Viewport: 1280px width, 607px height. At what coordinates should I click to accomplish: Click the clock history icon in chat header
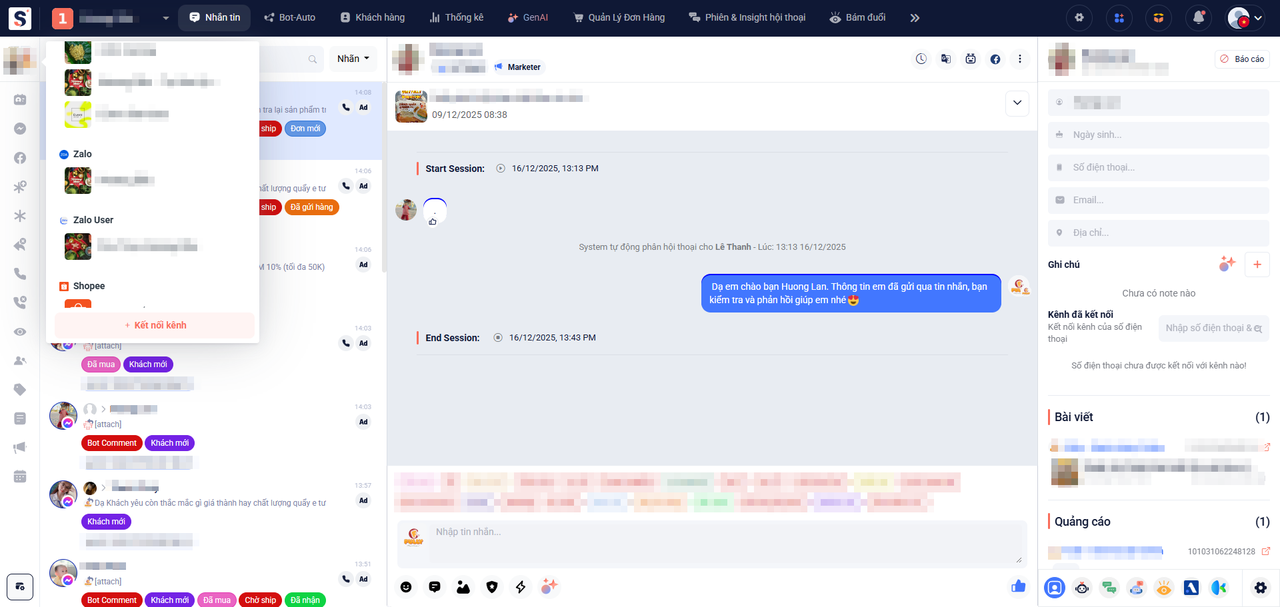point(921,59)
